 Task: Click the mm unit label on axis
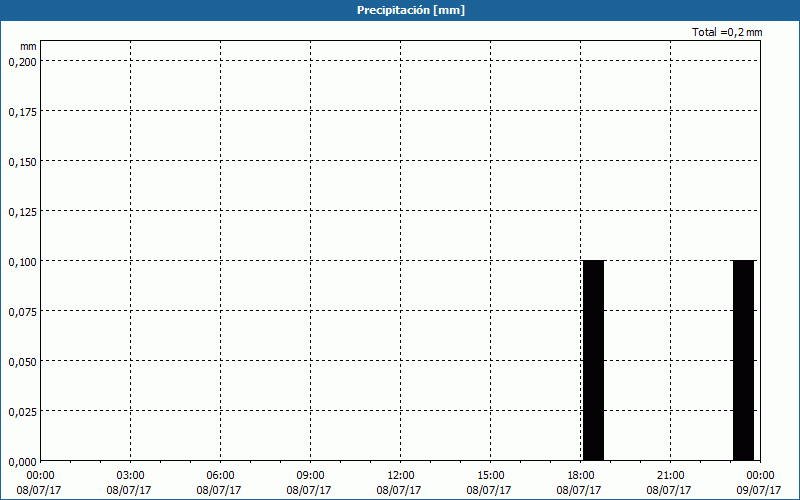pyautogui.click(x=28, y=46)
